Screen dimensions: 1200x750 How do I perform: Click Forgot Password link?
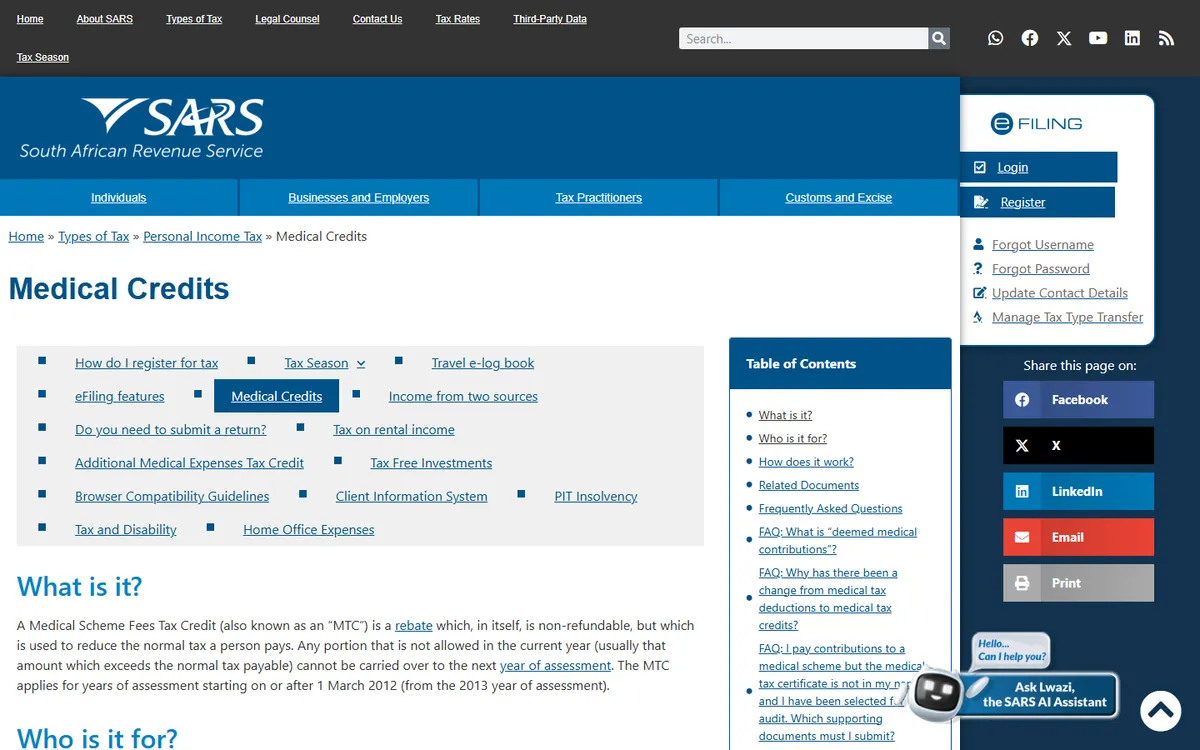[x=1040, y=269]
